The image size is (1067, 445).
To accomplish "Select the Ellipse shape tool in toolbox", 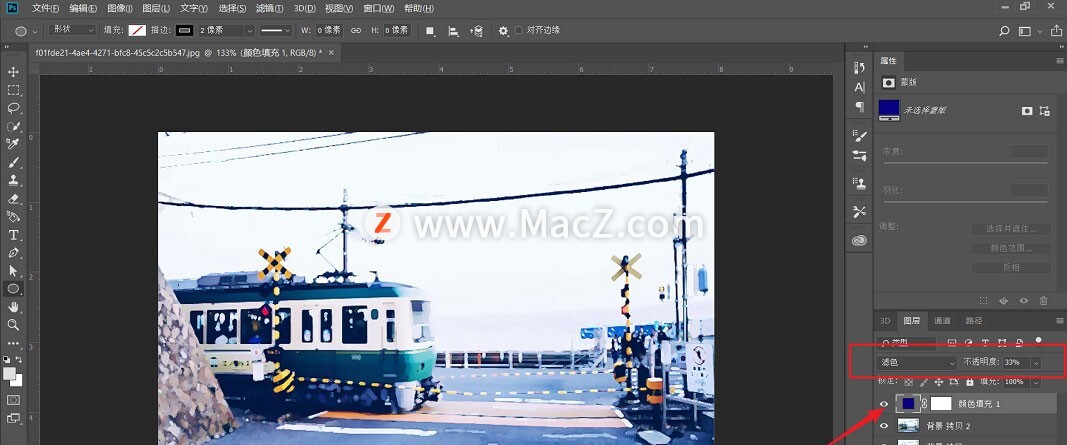I will click(13, 289).
